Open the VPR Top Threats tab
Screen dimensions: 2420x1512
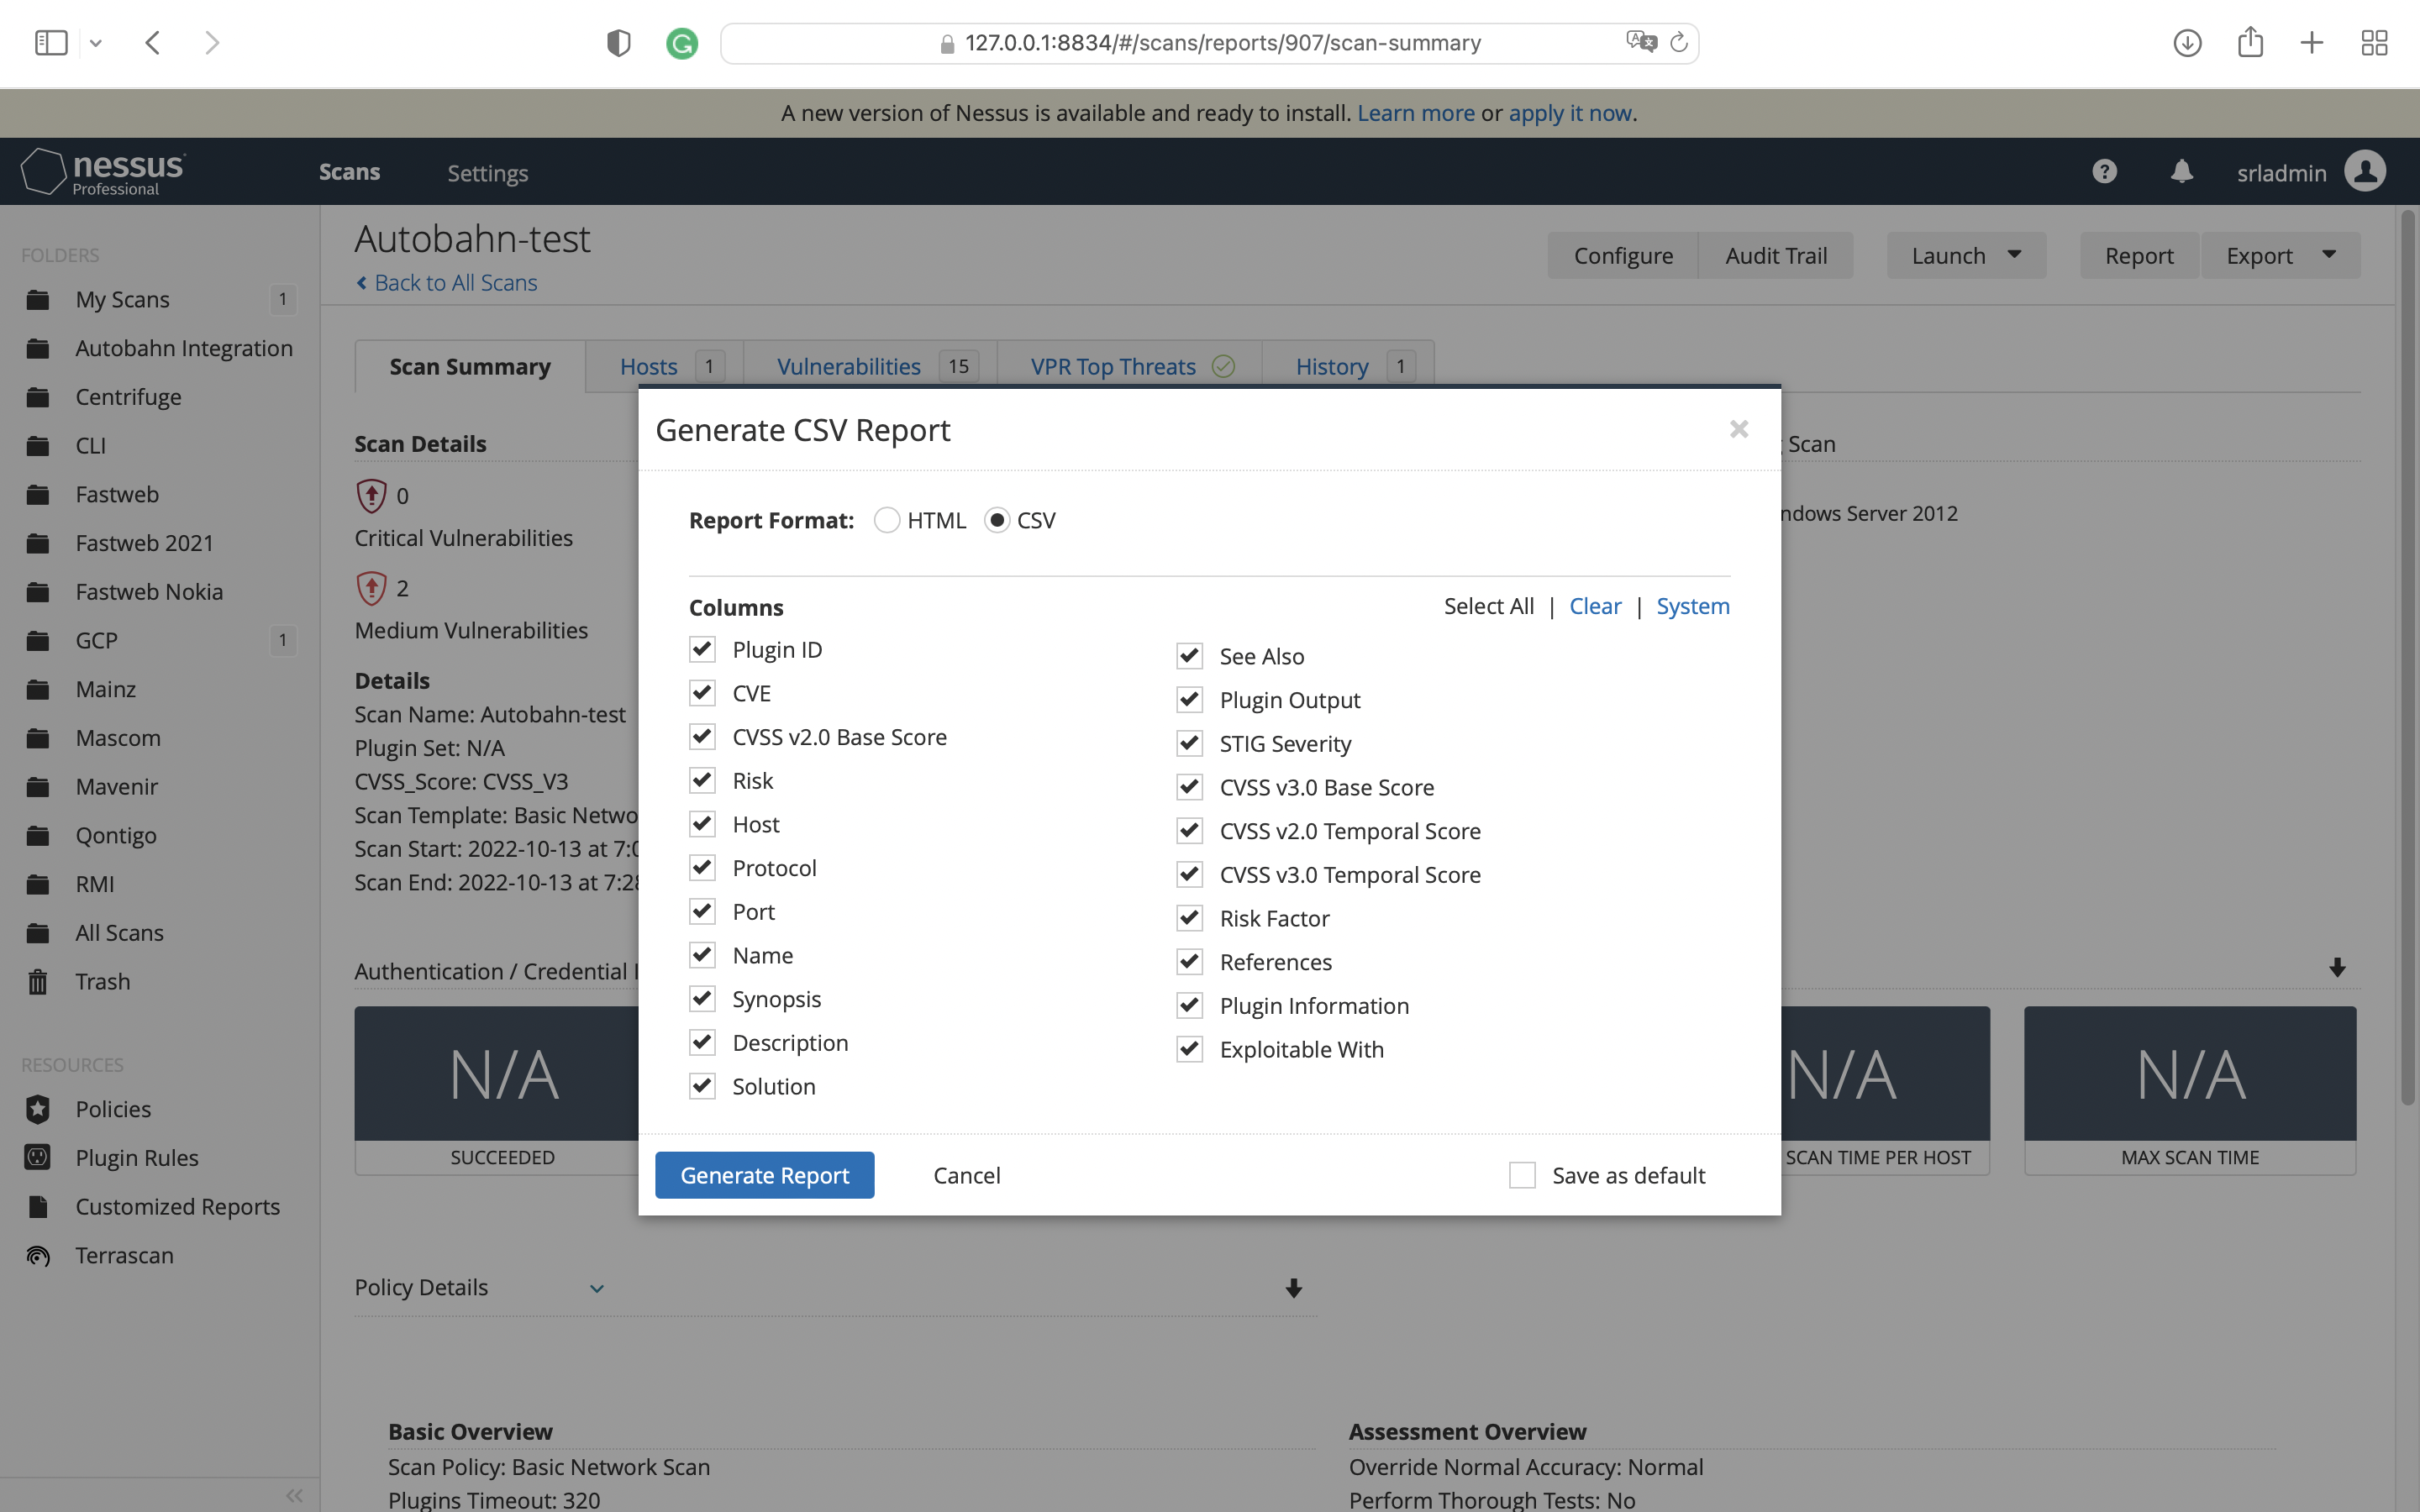pos(1130,366)
